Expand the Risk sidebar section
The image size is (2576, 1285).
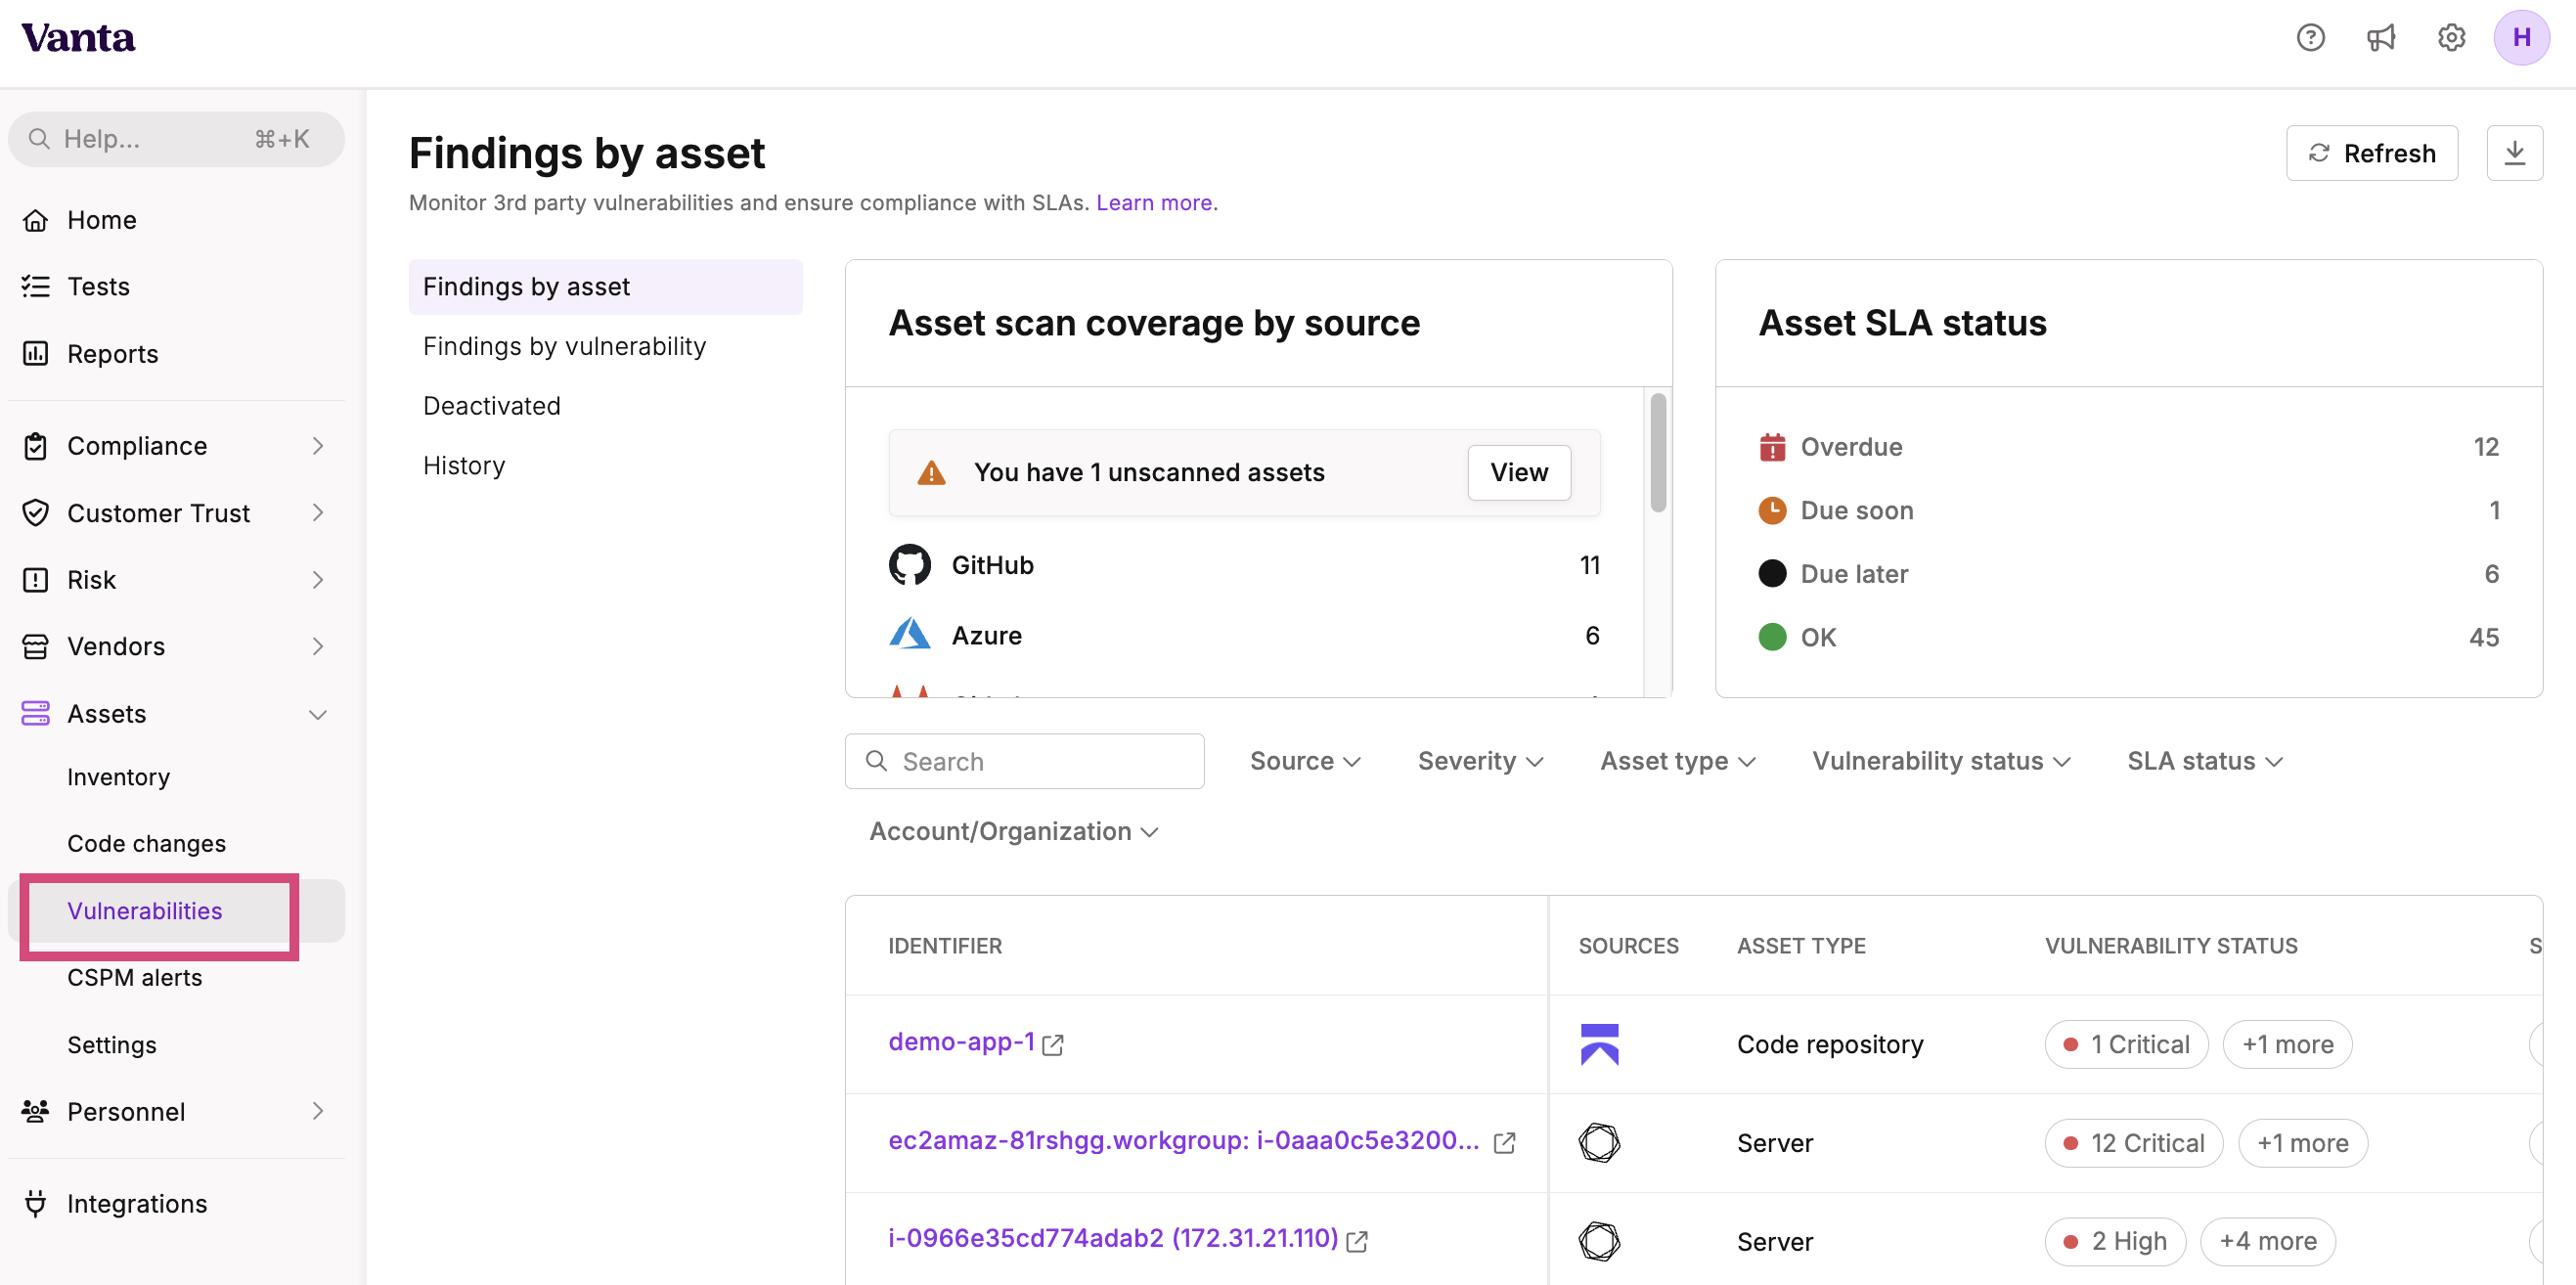318,580
